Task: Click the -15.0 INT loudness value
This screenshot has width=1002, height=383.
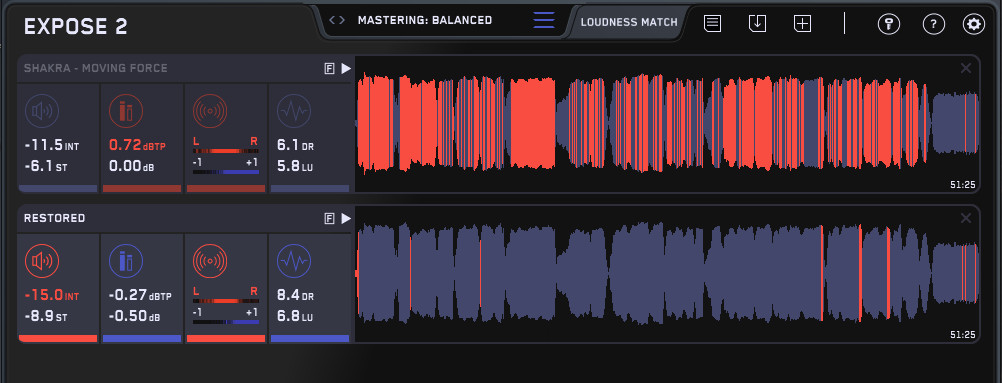Action: tap(52, 296)
